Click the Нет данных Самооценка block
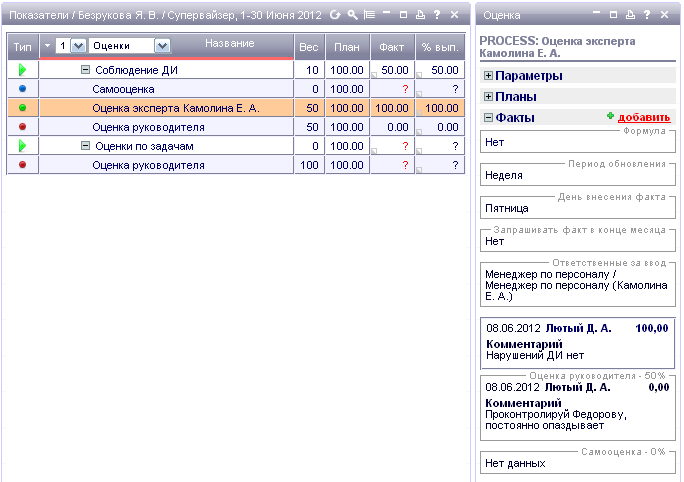 [578, 462]
